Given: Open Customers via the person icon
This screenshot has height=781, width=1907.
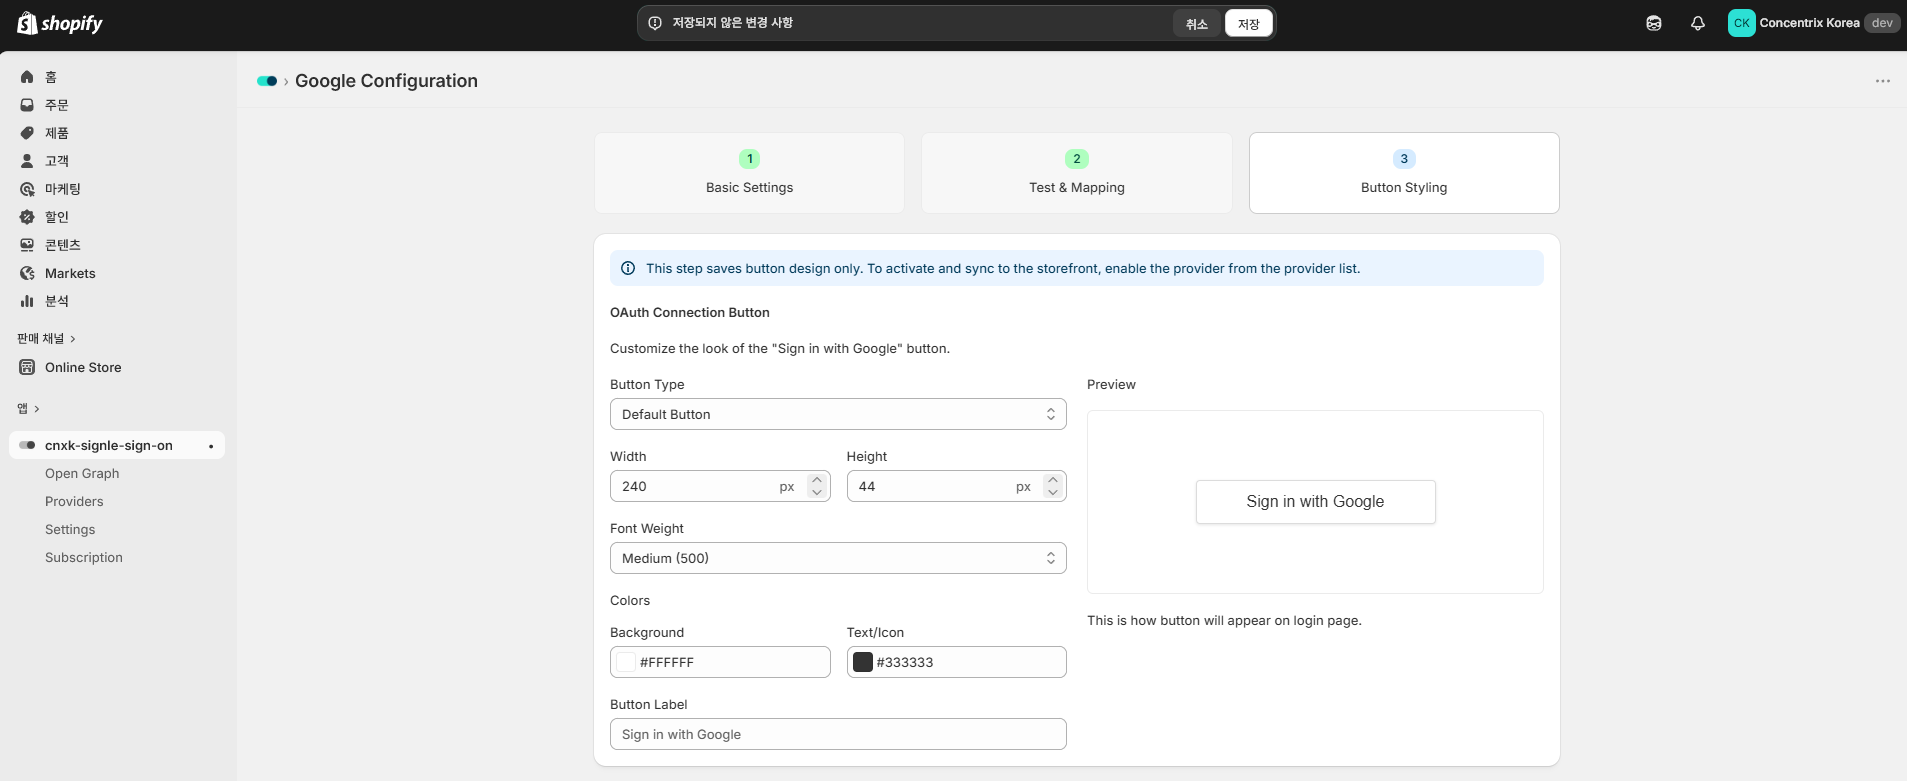Looking at the screenshot, I should pos(27,161).
